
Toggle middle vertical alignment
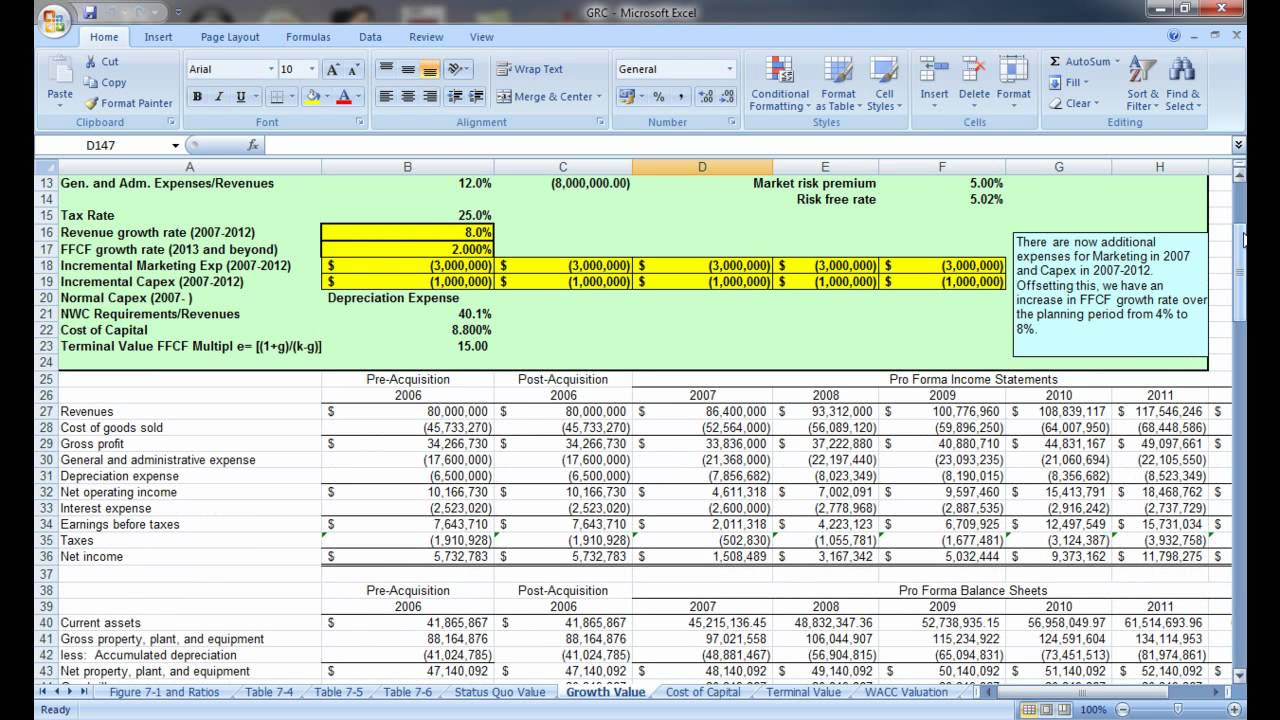[x=408, y=69]
